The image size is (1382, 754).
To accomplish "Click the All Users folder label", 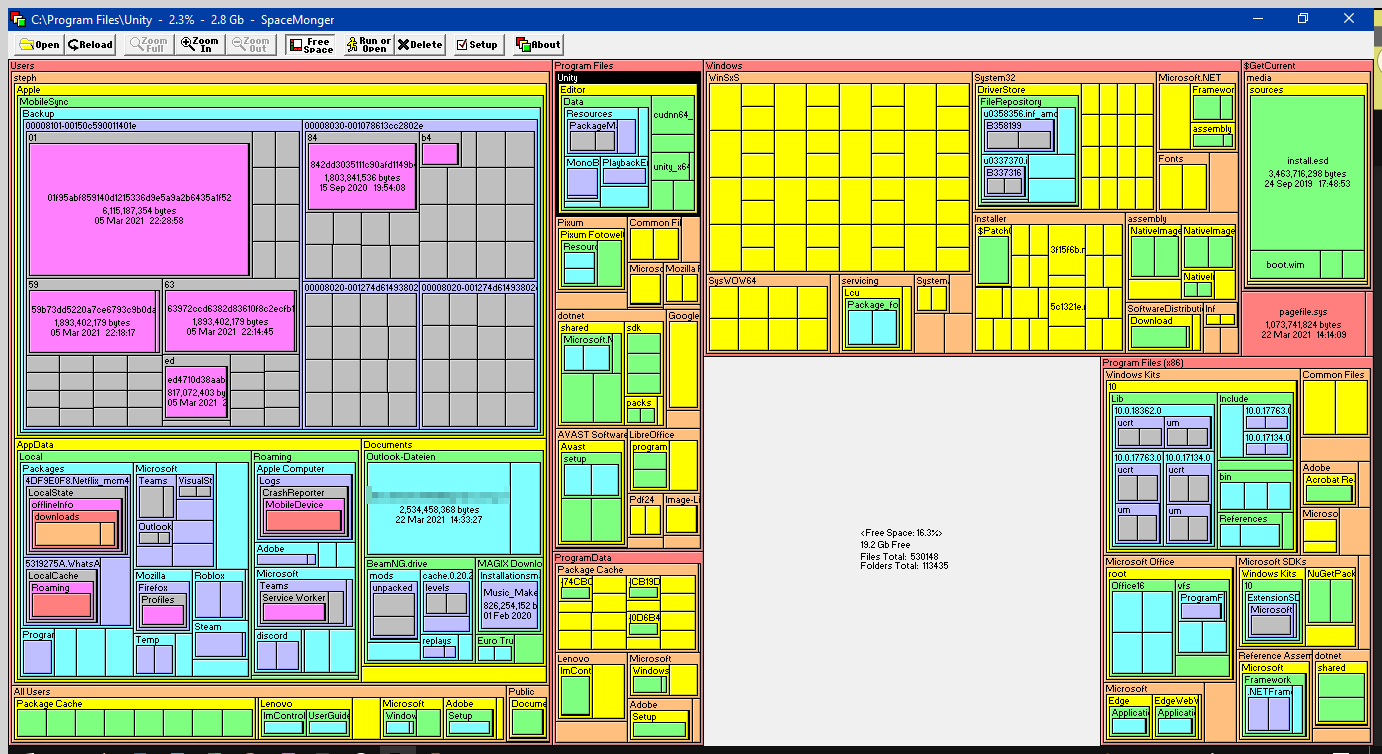I will tap(32, 692).
